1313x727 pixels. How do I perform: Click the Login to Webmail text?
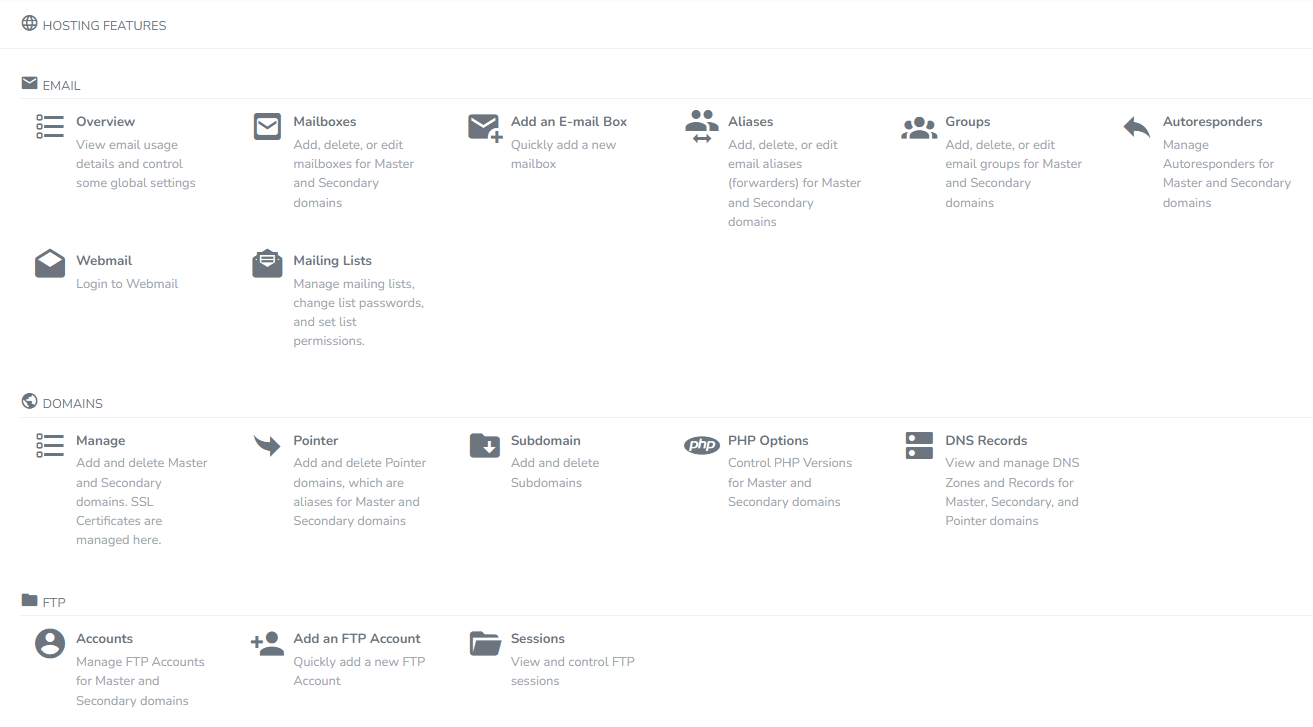pyautogui.click(x=127, y=283)
